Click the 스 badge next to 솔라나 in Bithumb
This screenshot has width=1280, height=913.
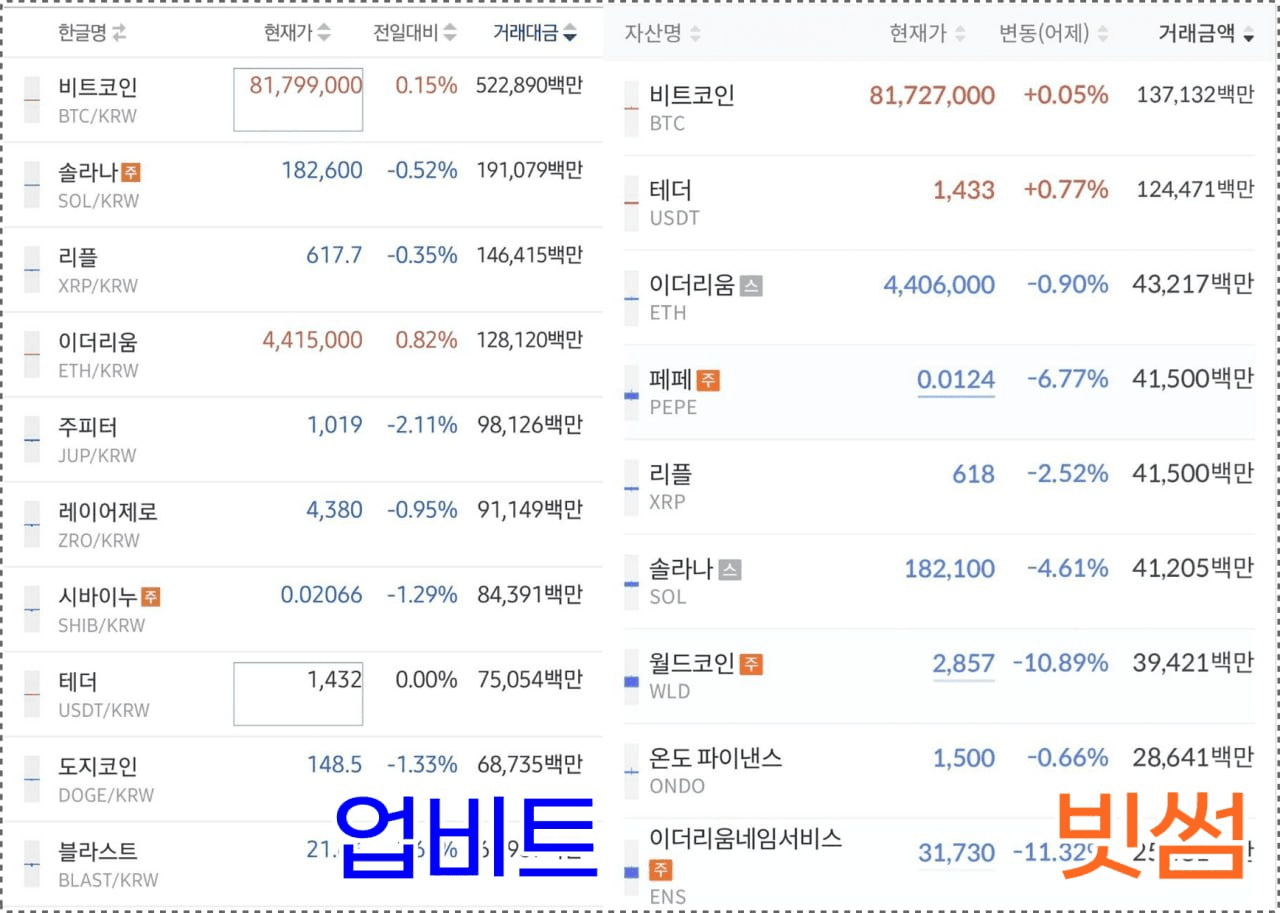point(730,570)
